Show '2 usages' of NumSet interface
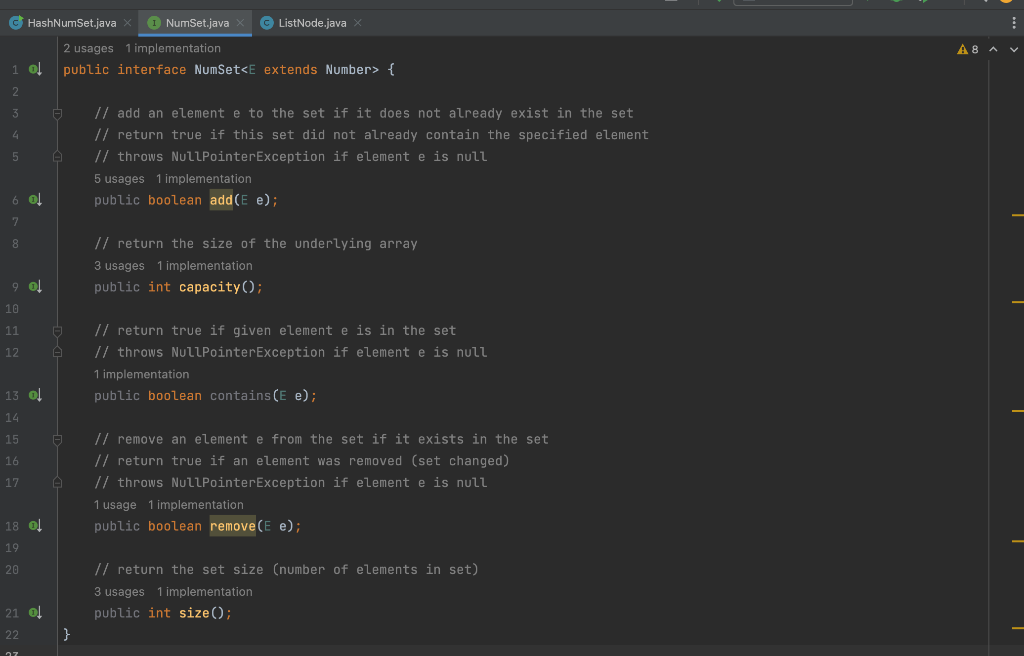 [x=88, y=48]
